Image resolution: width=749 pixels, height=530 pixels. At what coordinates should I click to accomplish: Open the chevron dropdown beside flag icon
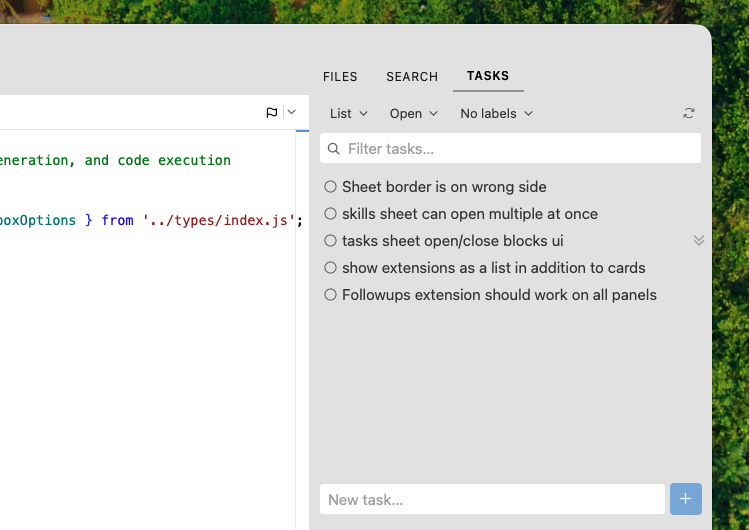tap(291, 112)
